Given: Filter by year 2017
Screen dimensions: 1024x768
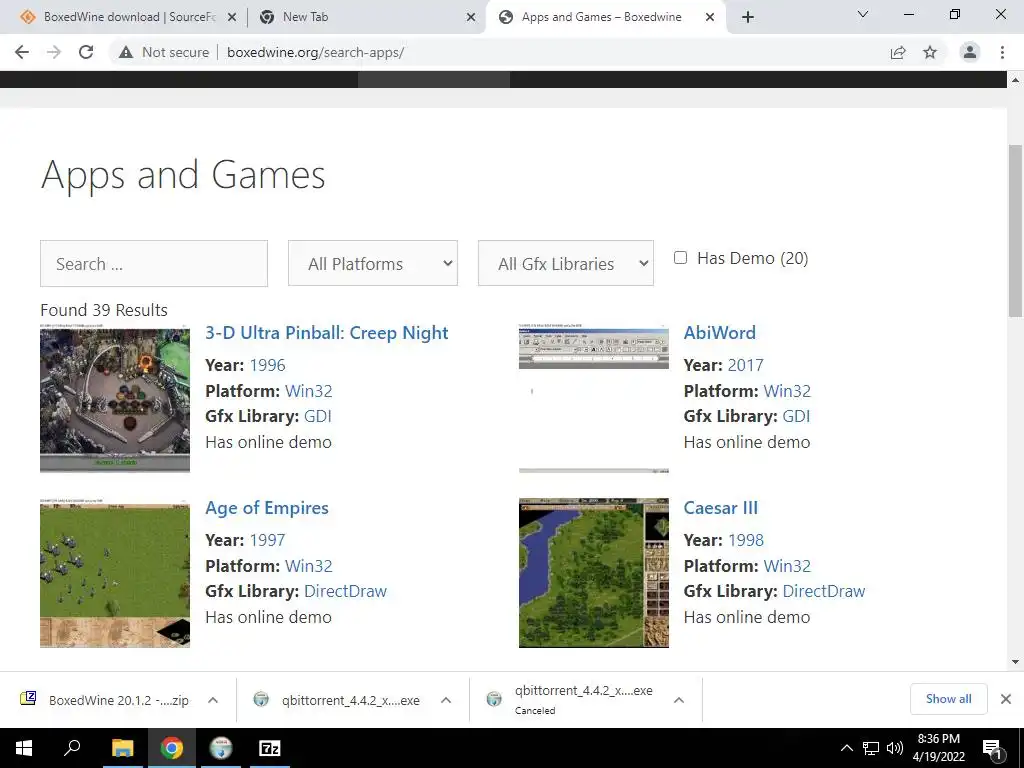Looking at the screenshot, I should coord(745,365).
